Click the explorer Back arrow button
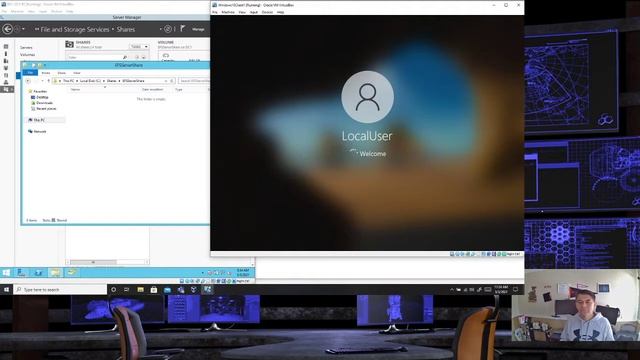Viewport: 640px width, 360px height. pos(28,81)
